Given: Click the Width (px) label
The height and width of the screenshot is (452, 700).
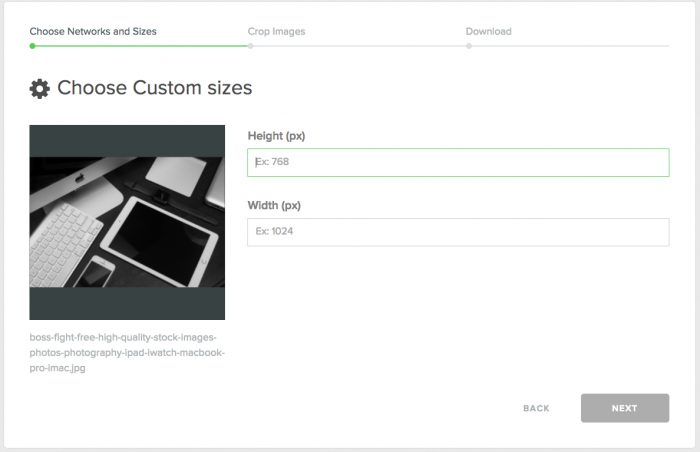Looking at the screenshot, I should tap(274, 206).
